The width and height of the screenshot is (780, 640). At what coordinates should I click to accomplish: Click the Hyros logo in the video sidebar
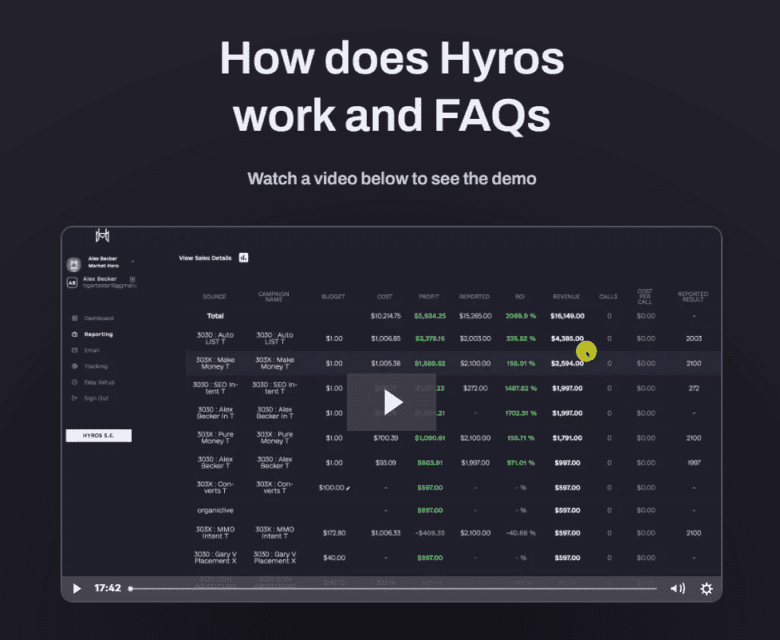(x=102, y=235)
